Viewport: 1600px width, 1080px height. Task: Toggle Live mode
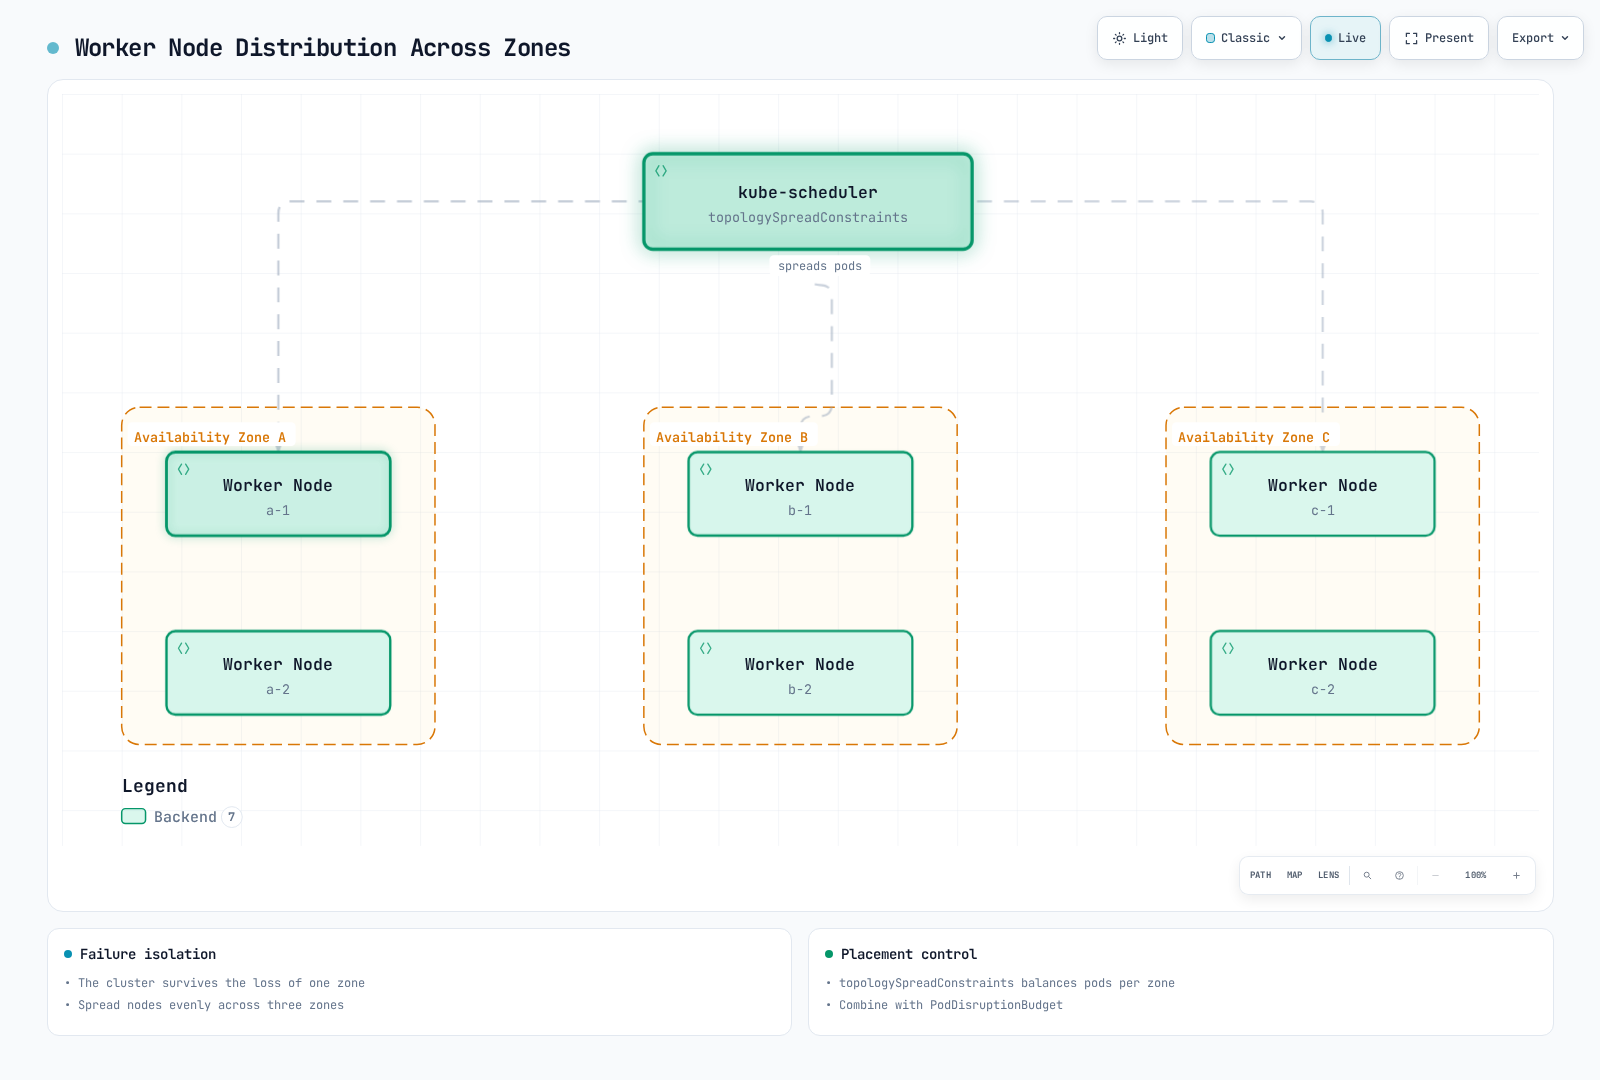pos(1345,38)
